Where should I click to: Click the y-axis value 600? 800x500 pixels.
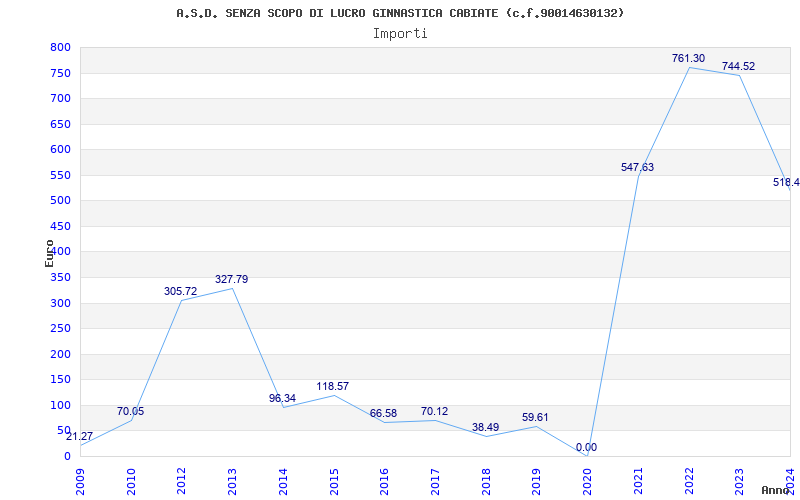[60, 149]
